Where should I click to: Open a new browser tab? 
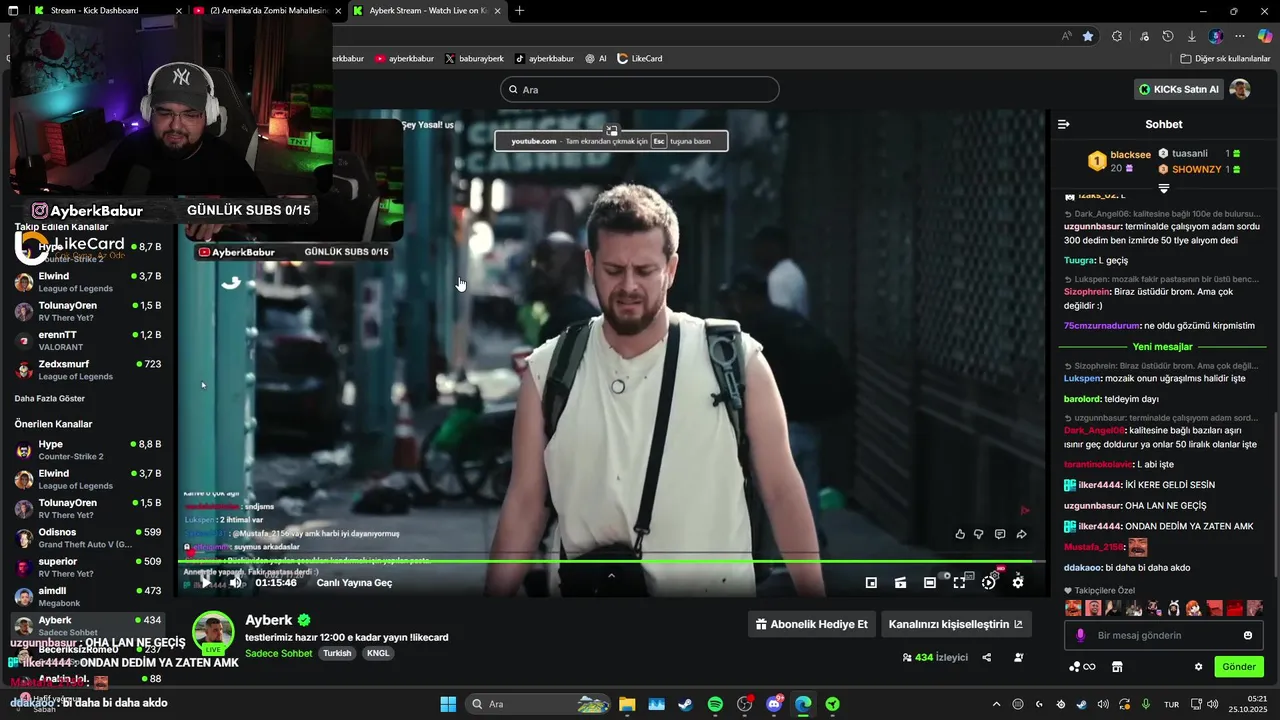tap(519, 11)
